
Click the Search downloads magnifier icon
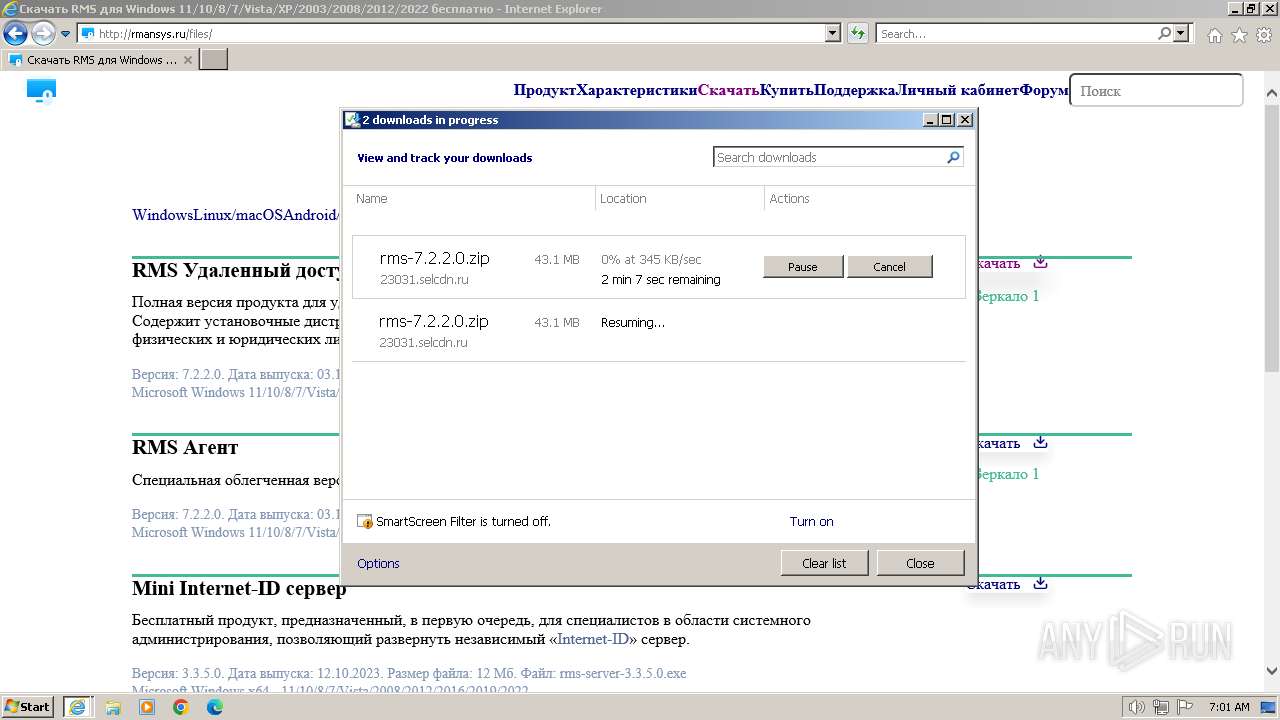[953, 157]
